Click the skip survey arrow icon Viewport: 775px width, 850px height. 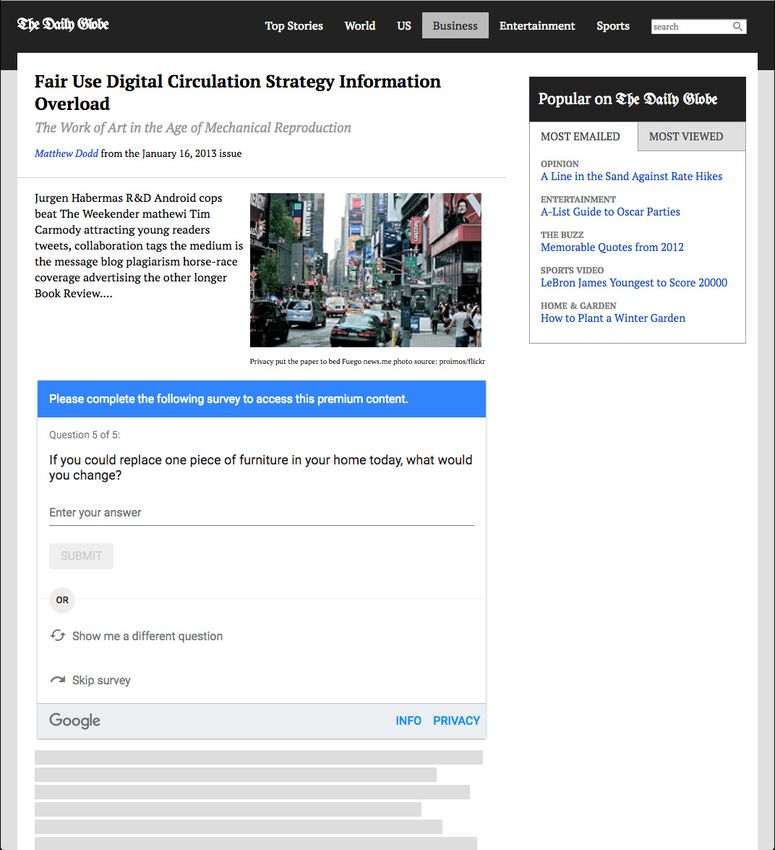[57, 679]
